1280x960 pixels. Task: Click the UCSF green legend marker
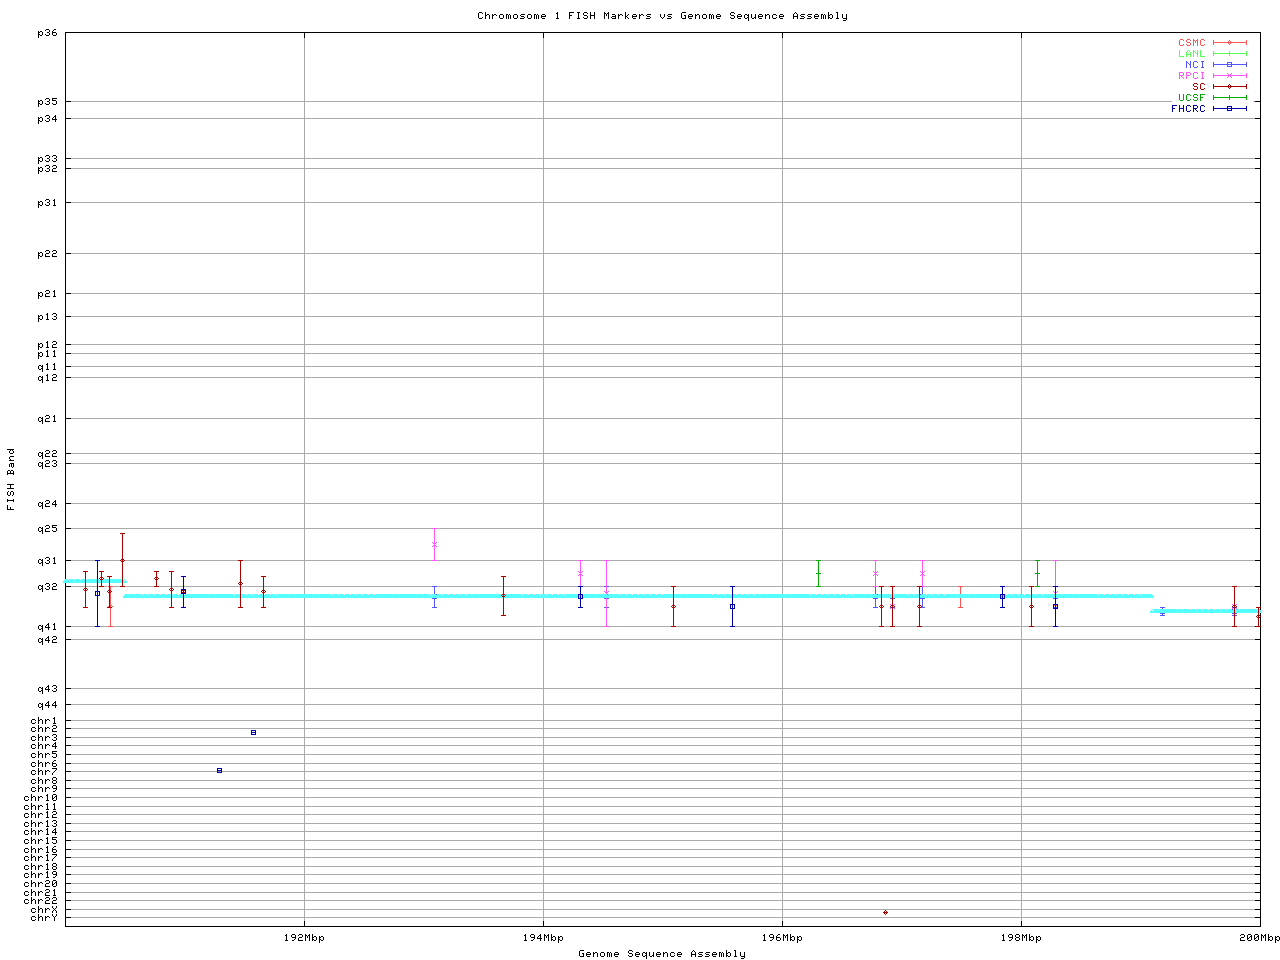(1229, 98)
